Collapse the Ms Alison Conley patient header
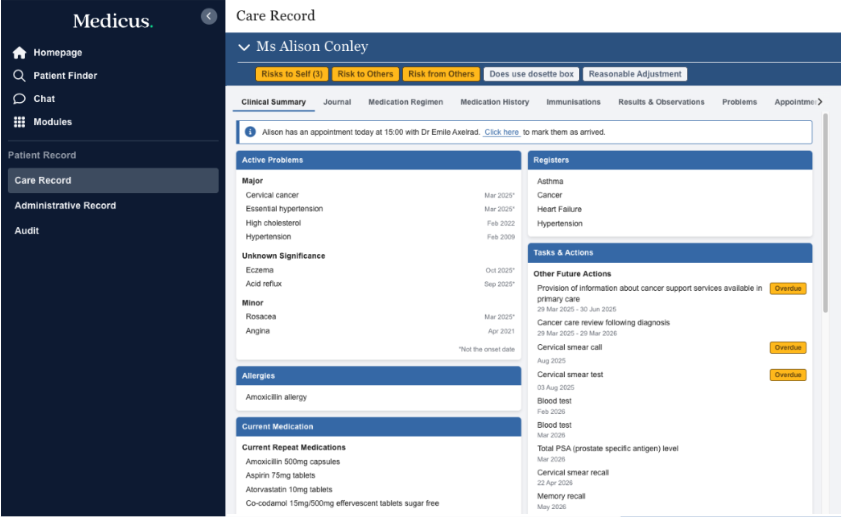Screen dimensions: 843x517 (x=244, y=47)
